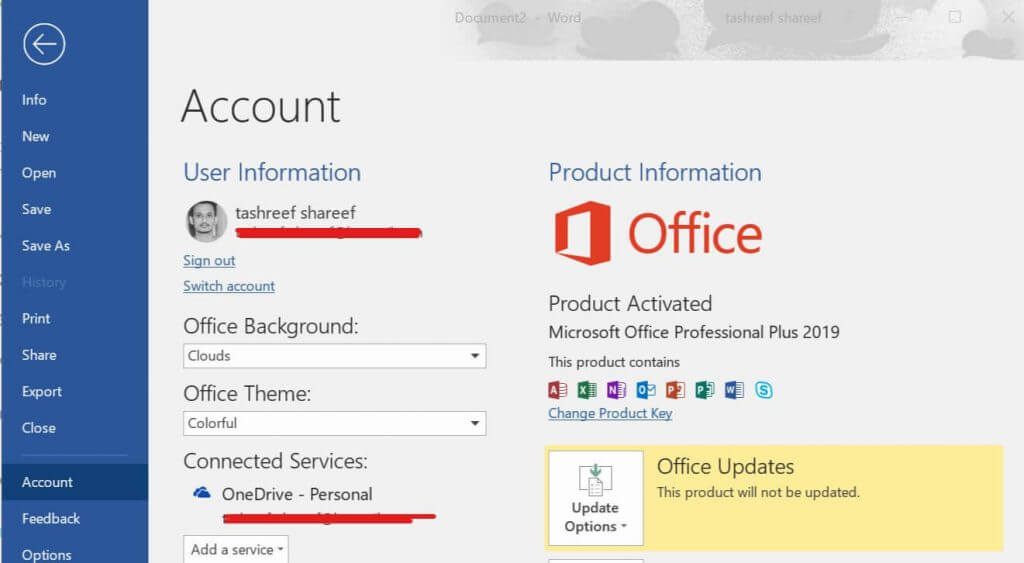Open Word Options from sidebar
This screenshot has height=563, width=1024.
coord(46,555)
